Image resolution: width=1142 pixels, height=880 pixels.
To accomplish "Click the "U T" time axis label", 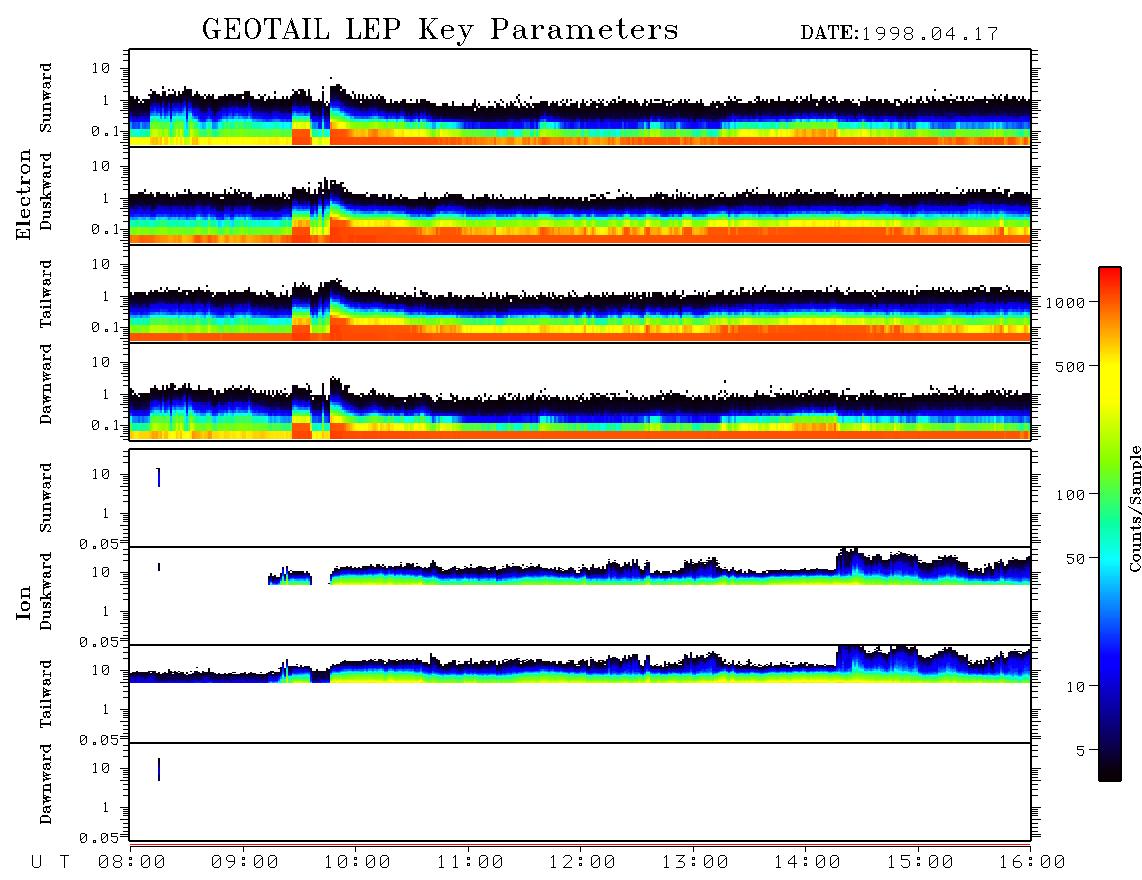I will tap(51, 863).
